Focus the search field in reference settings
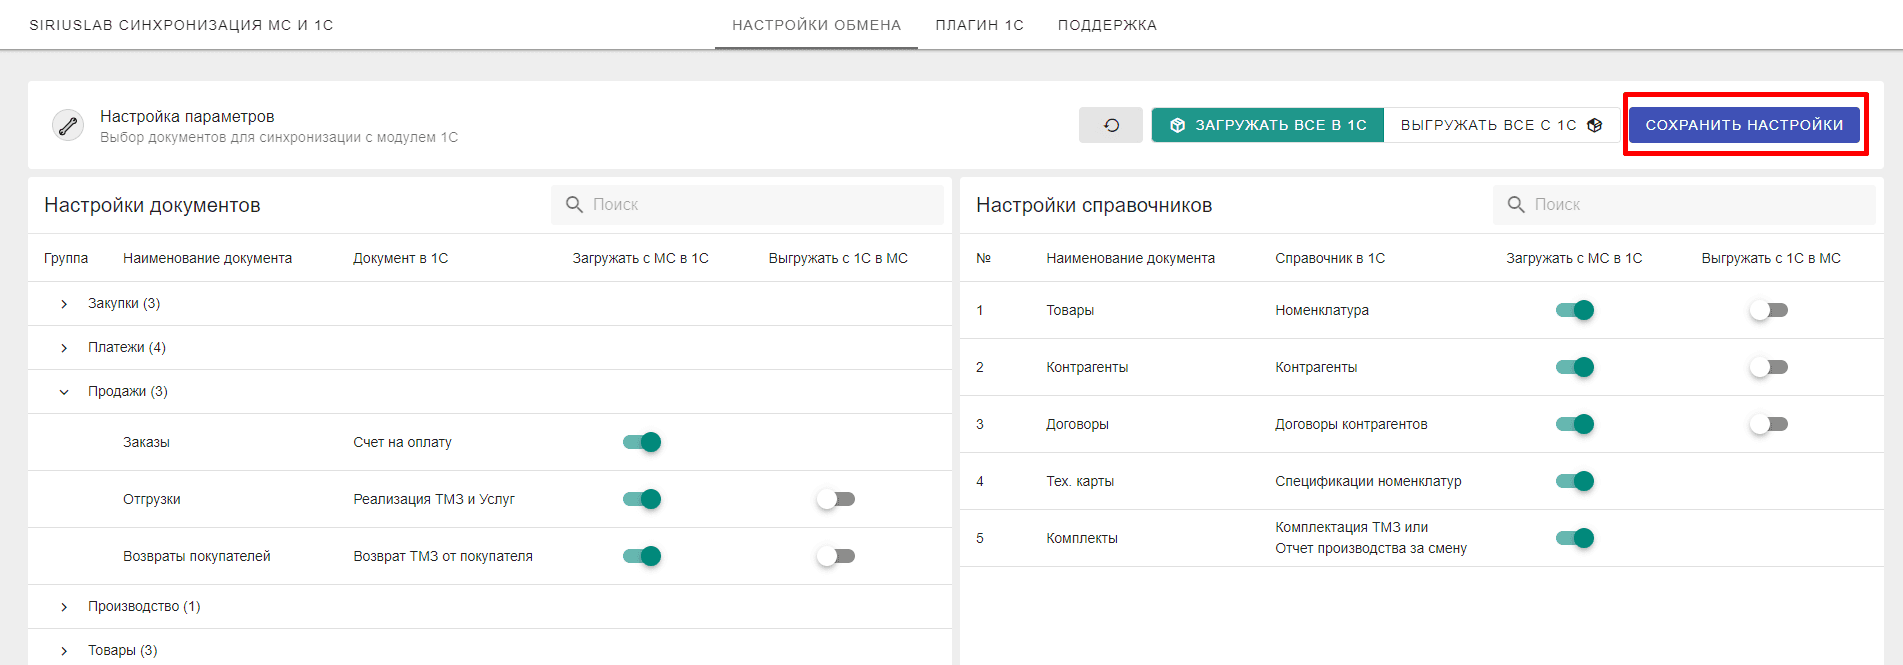1903x665 pixels. pos(1684,204)
